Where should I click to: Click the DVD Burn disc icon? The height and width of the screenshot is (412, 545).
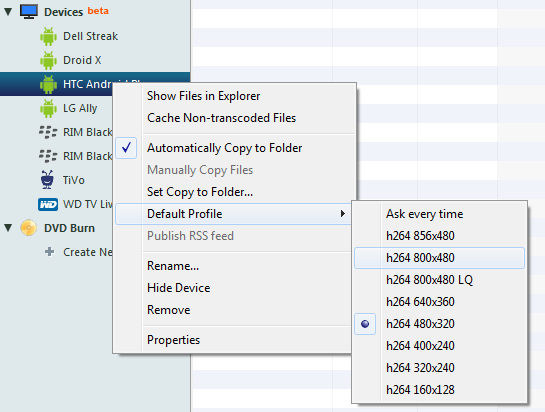[29, 228]
